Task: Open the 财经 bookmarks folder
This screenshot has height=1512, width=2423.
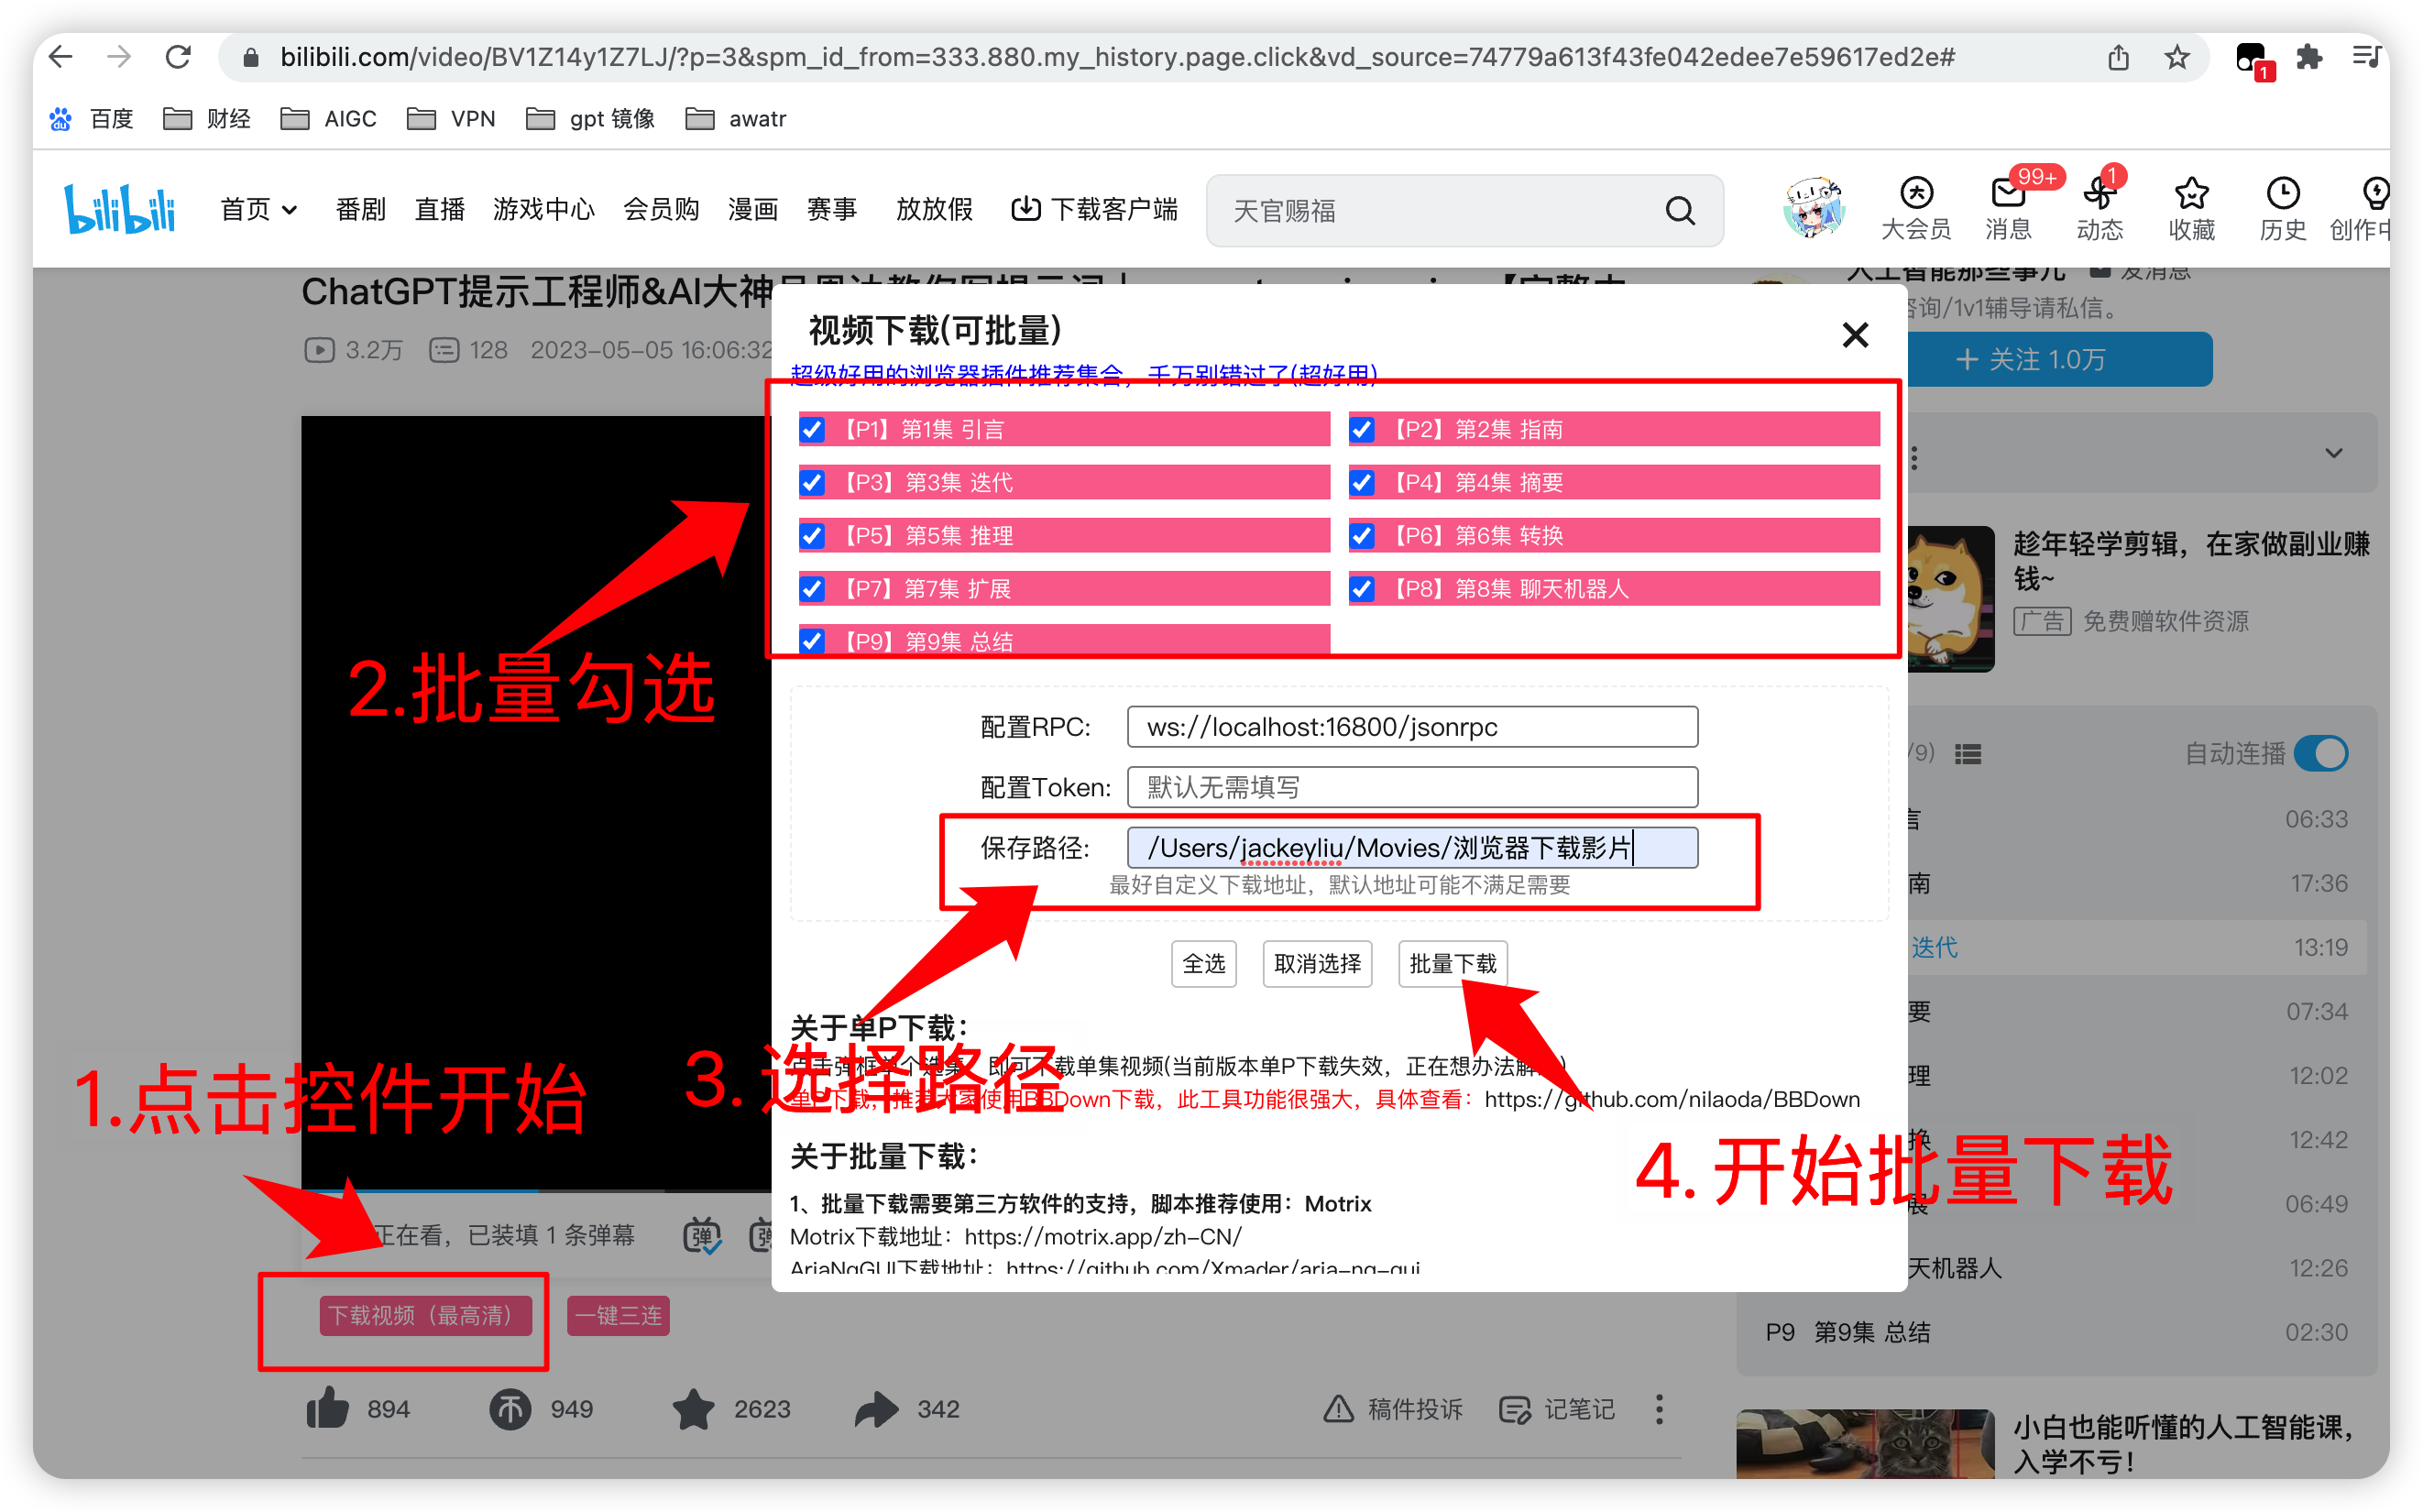Action: coord(207,118)
